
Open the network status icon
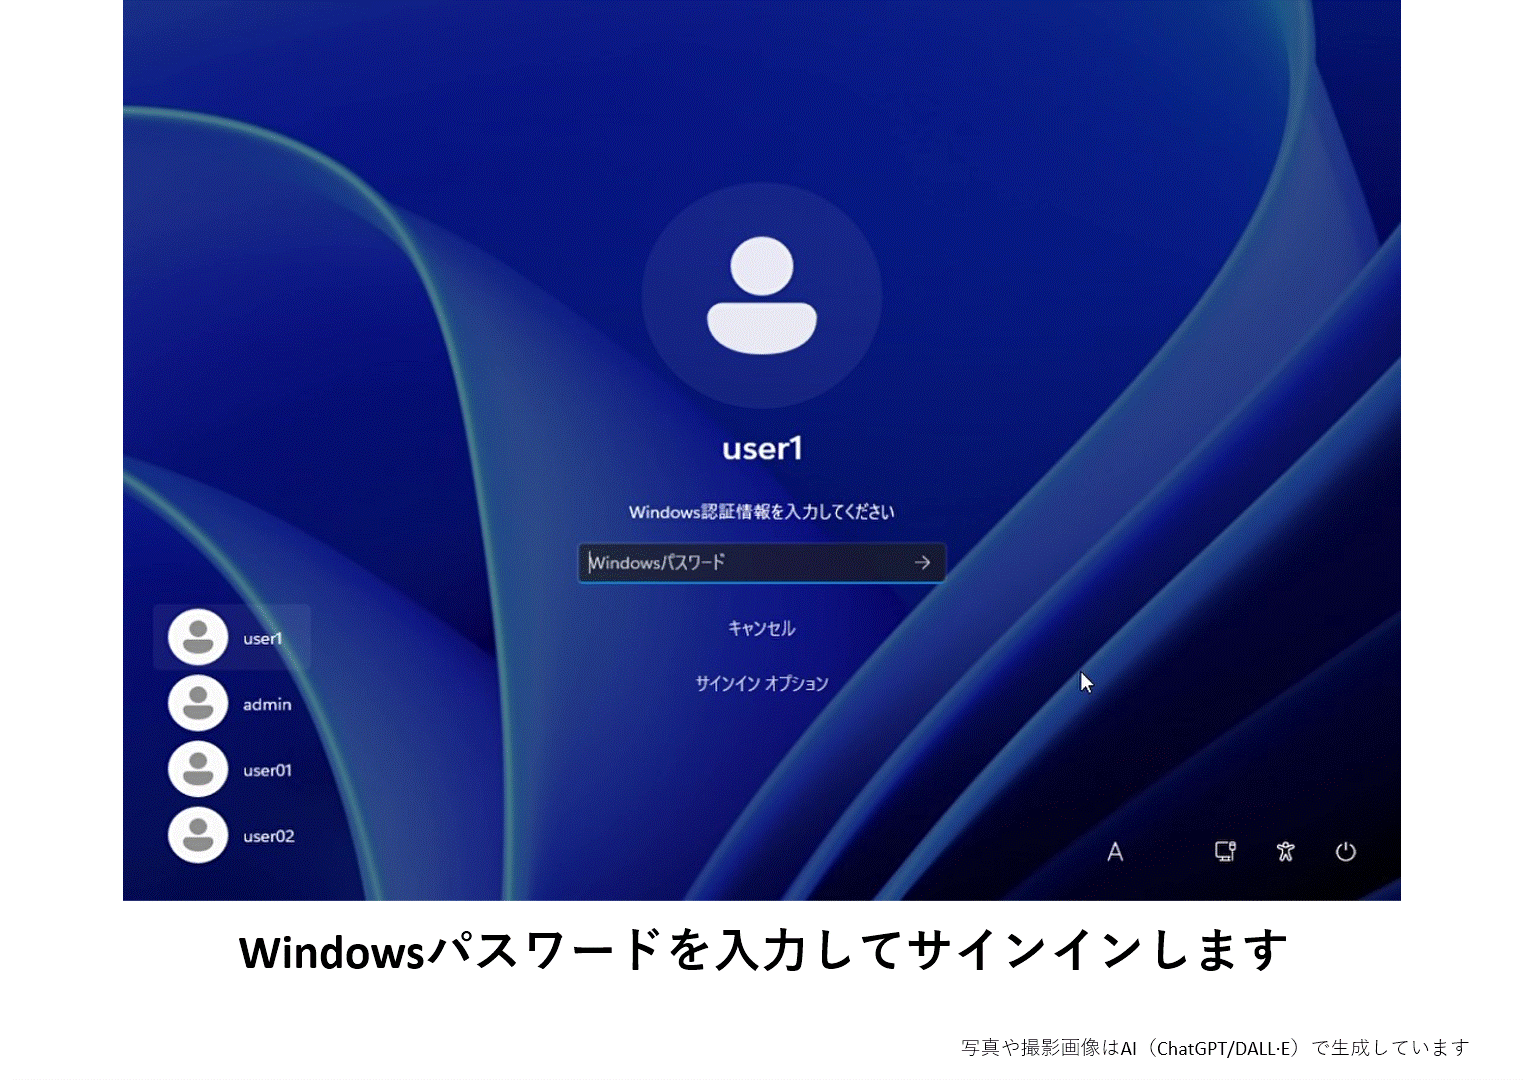(x=1225, y=851)
